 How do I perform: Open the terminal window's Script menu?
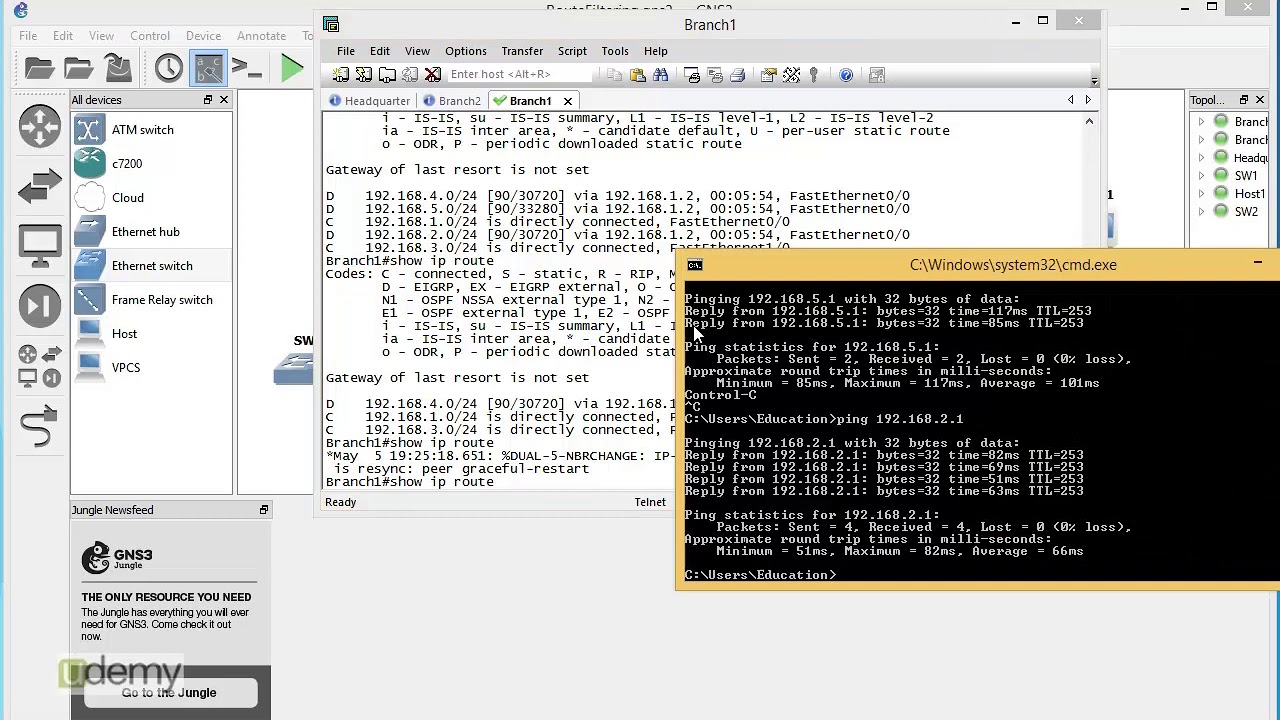pyautogui.click(x=572, y=51)
